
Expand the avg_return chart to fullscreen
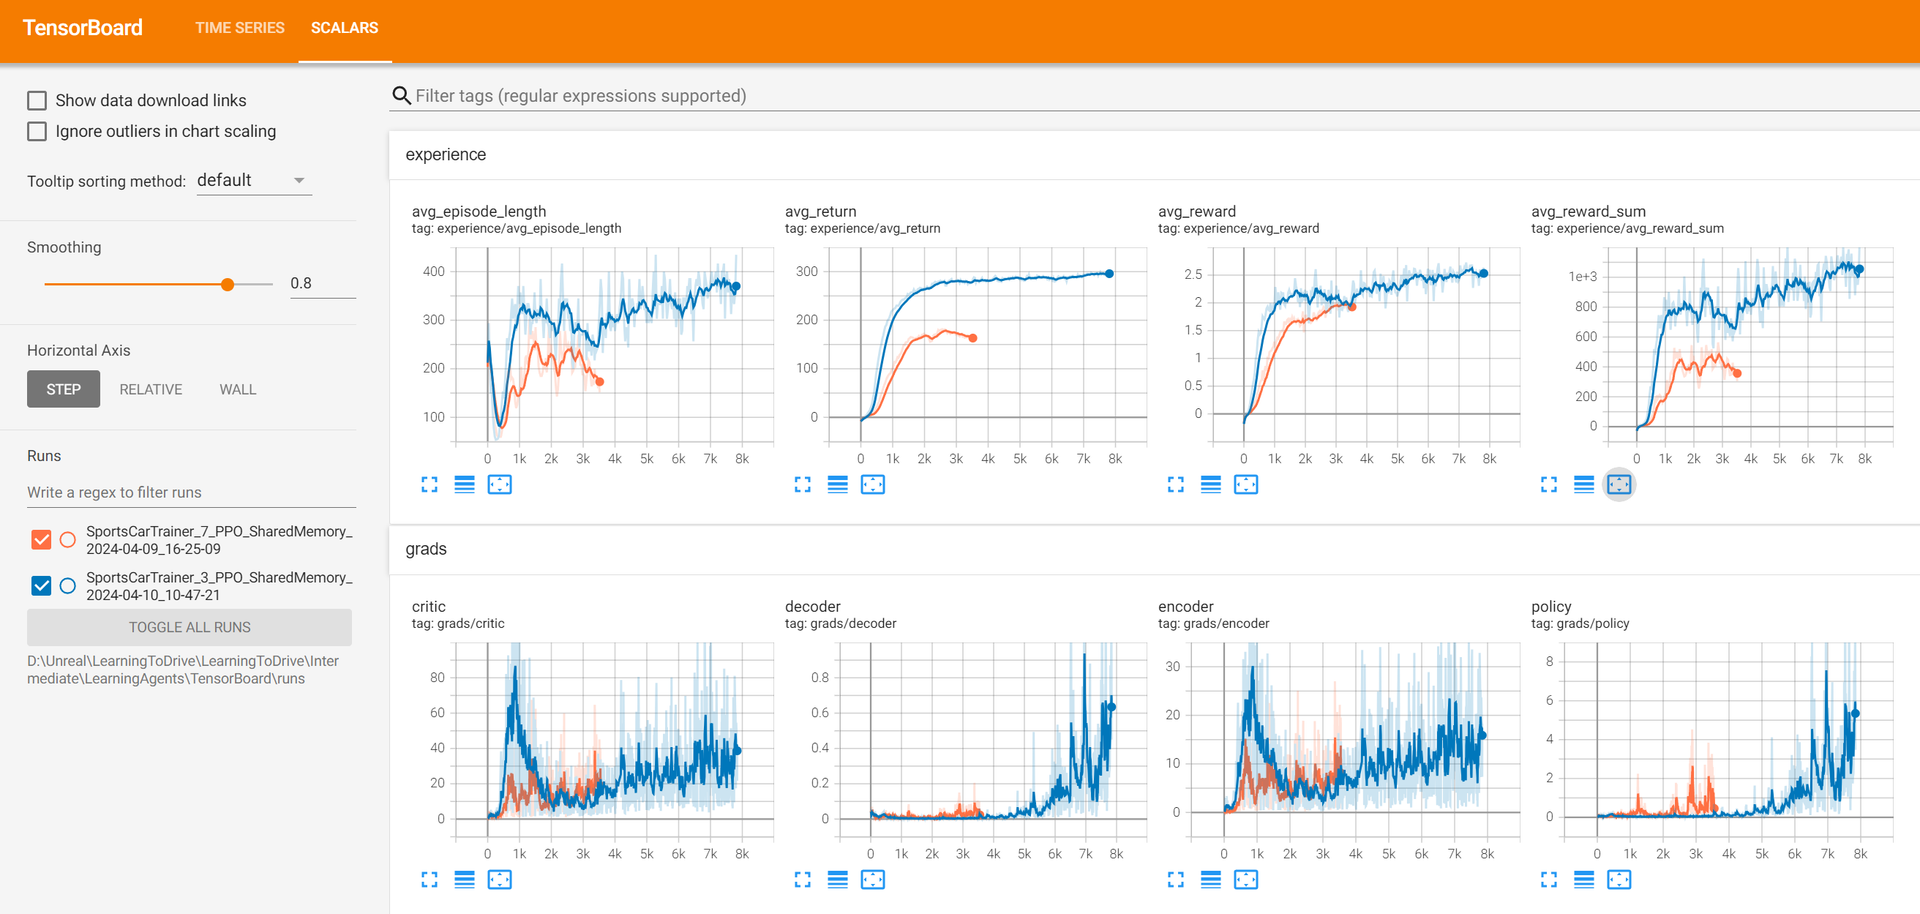click(801, 484)
